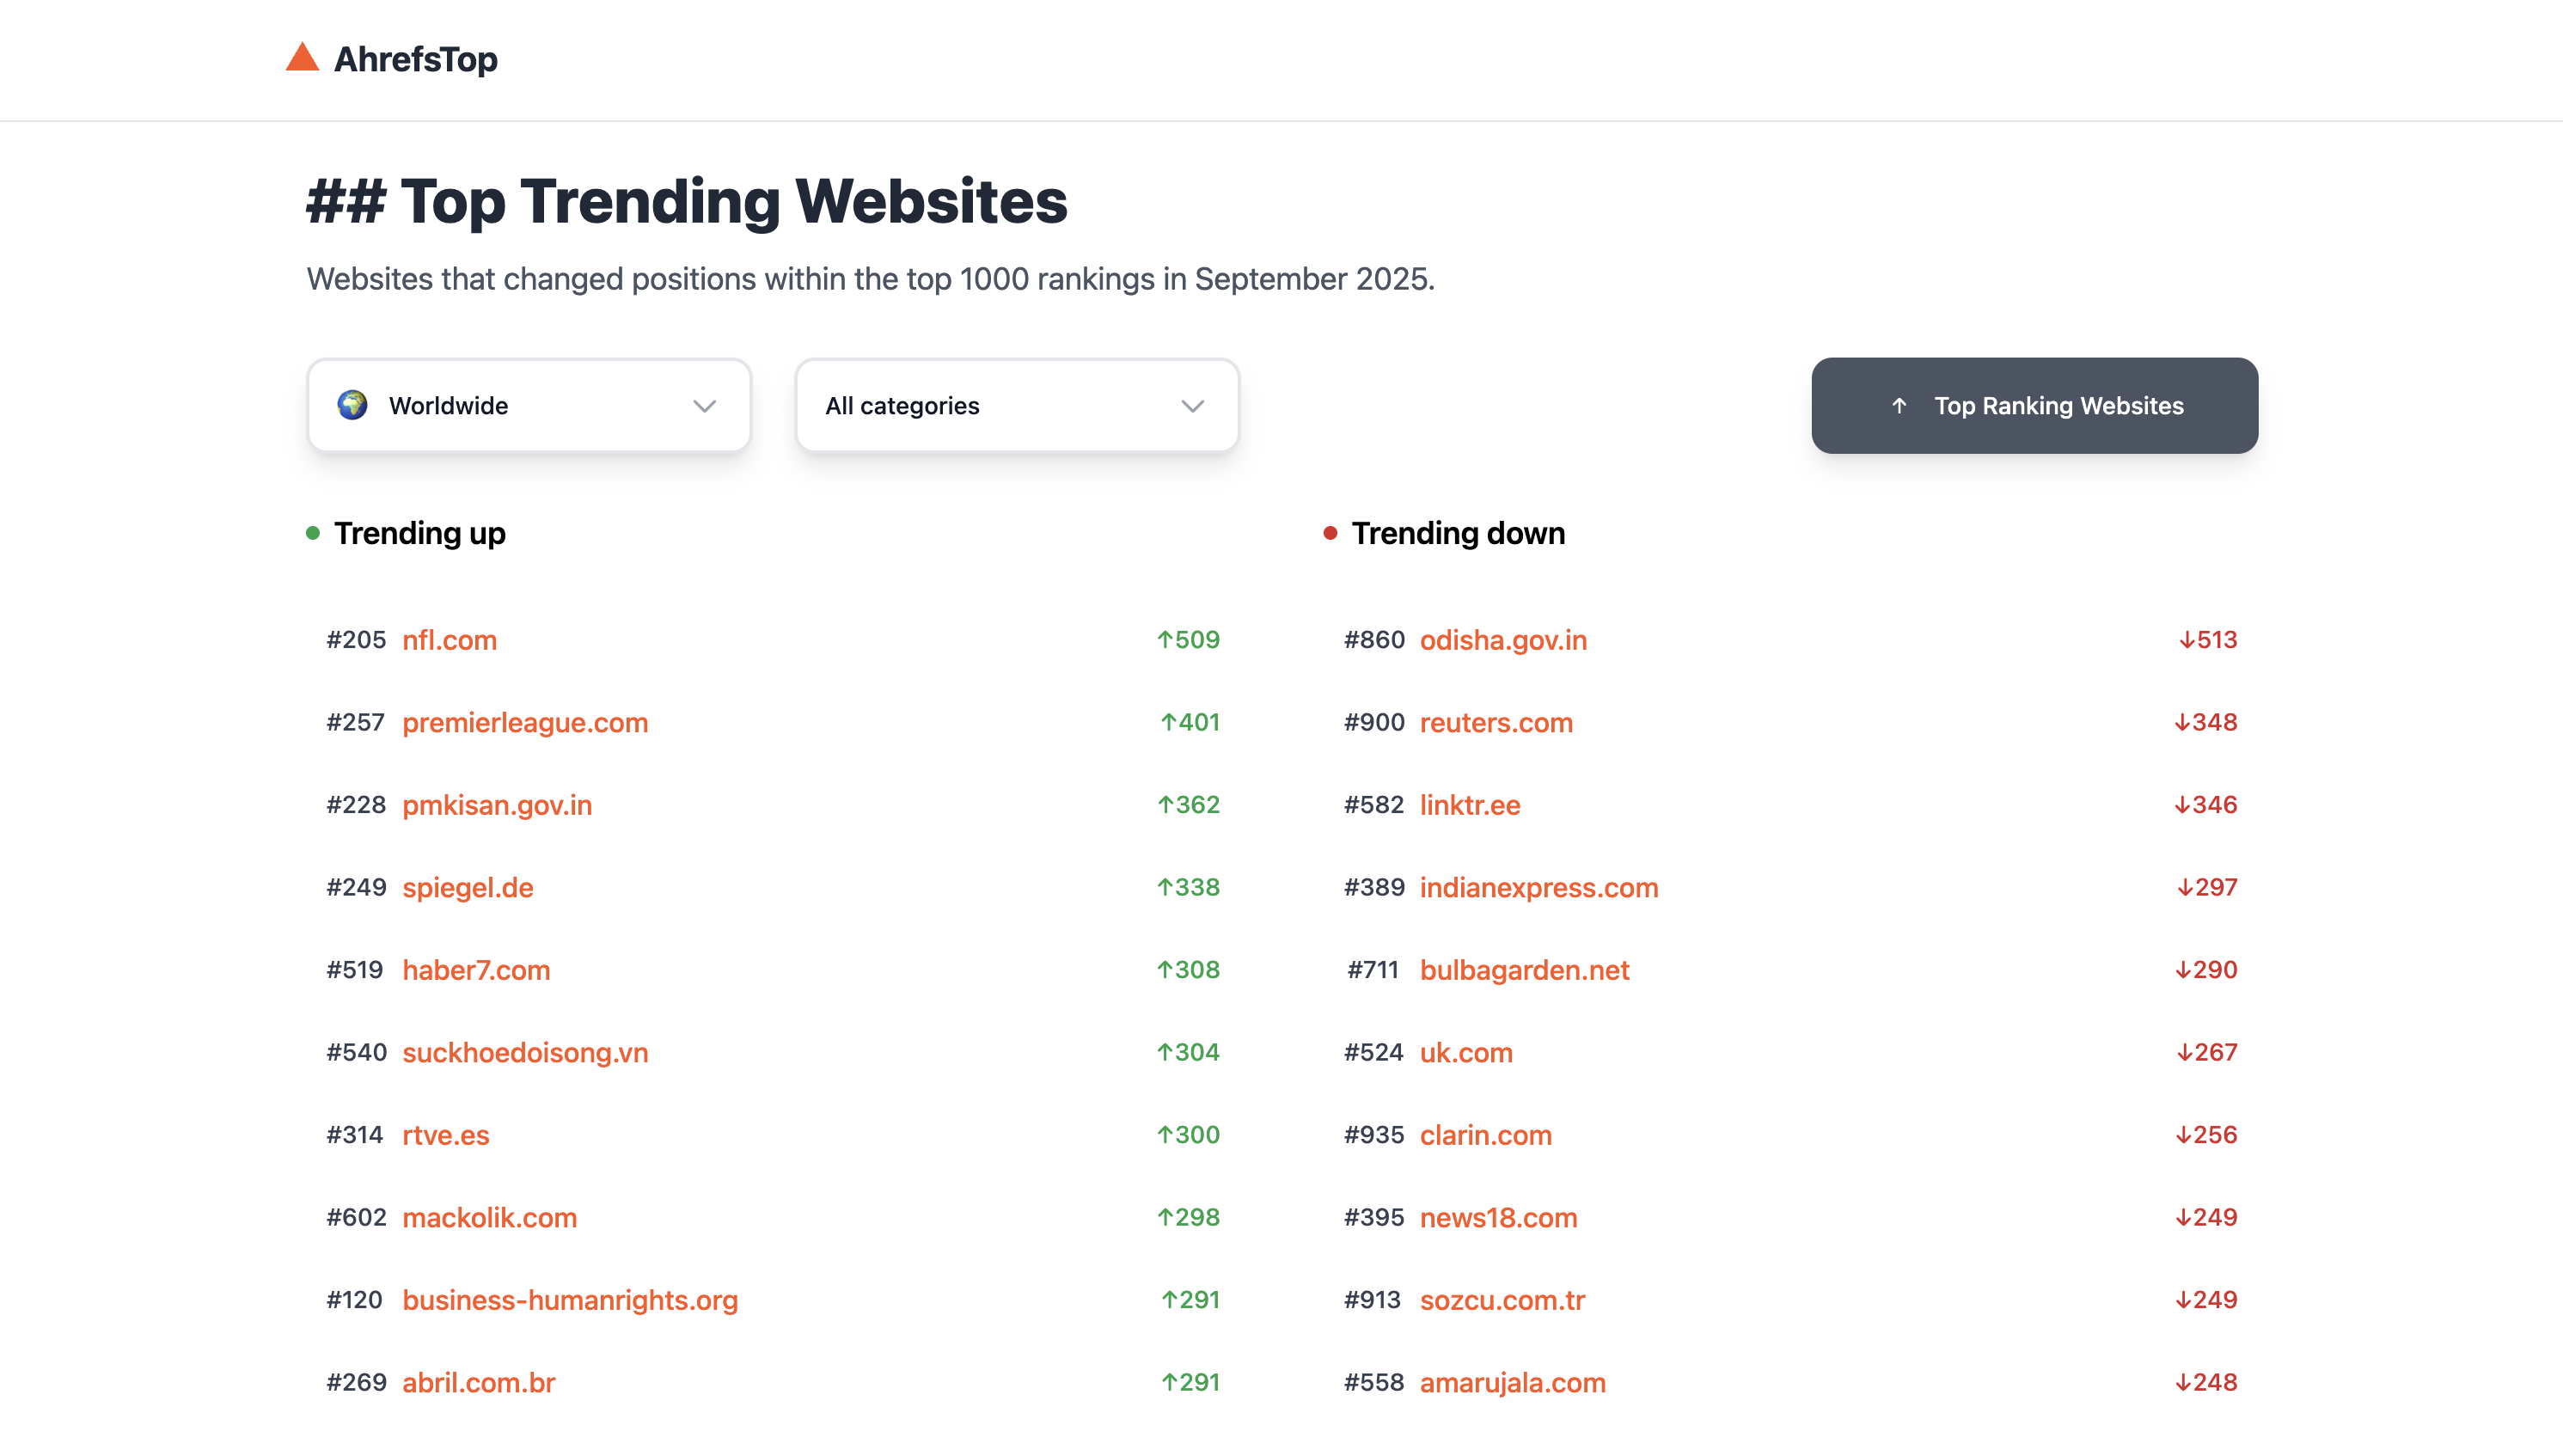Open business-humanrights.org link
Viewport: 2563px width, 1456px height.
point(570,1300)
